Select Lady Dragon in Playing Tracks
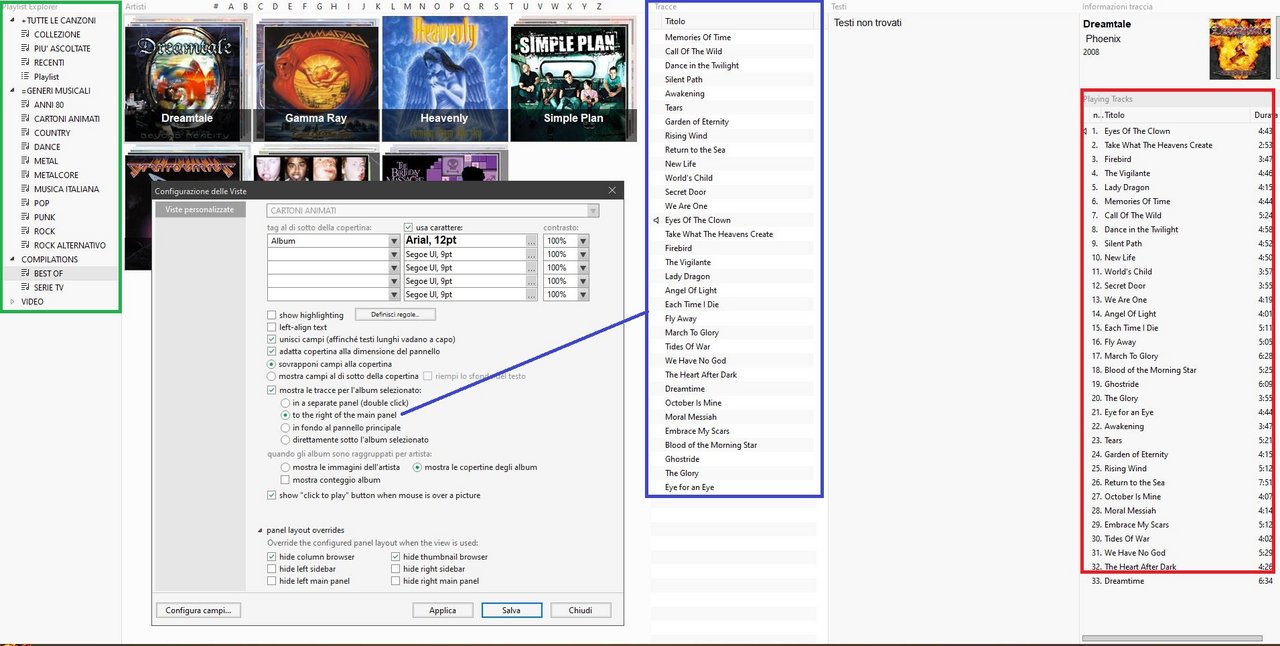Screen dimensions: 1280x646 [x=1127, y=187]
